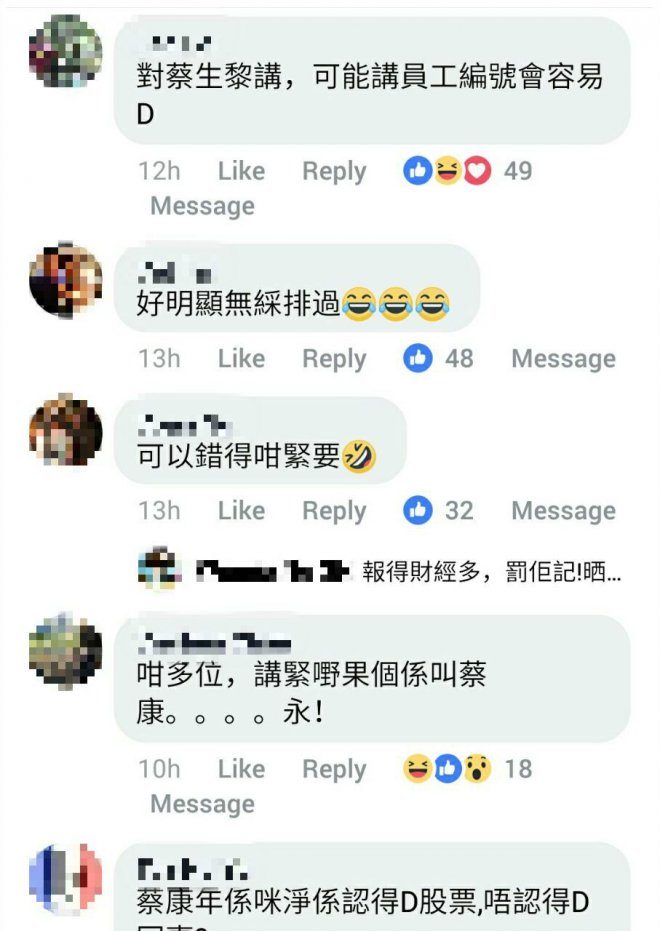Open avatar of 可以錯得咁緊要 commenter
660x931 pixels.
pyautogui.click(x=65, y=429)
